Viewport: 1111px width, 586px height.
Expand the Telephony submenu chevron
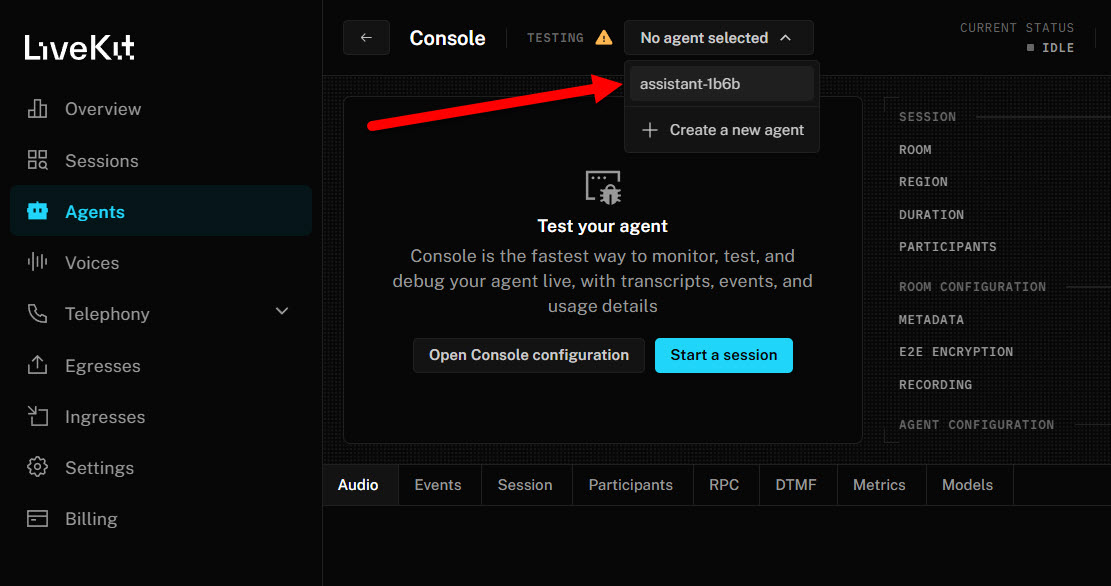(282, 312)
